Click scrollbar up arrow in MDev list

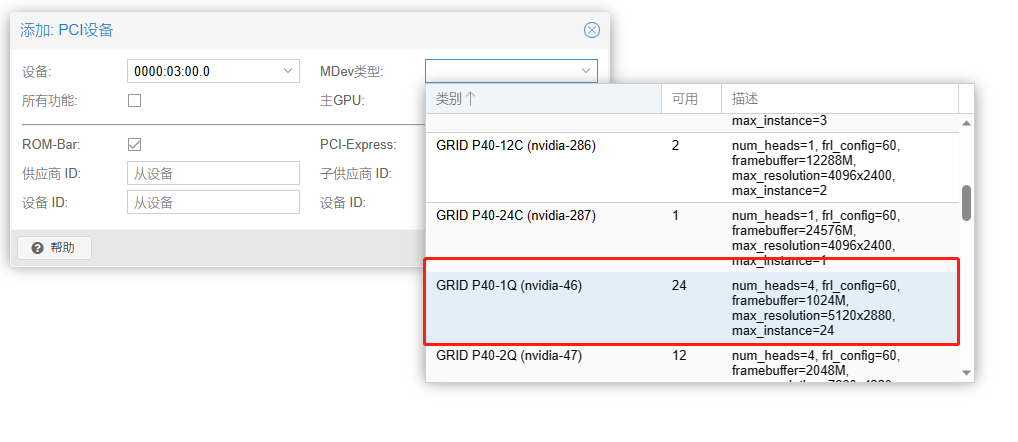[x=966, y=123]
